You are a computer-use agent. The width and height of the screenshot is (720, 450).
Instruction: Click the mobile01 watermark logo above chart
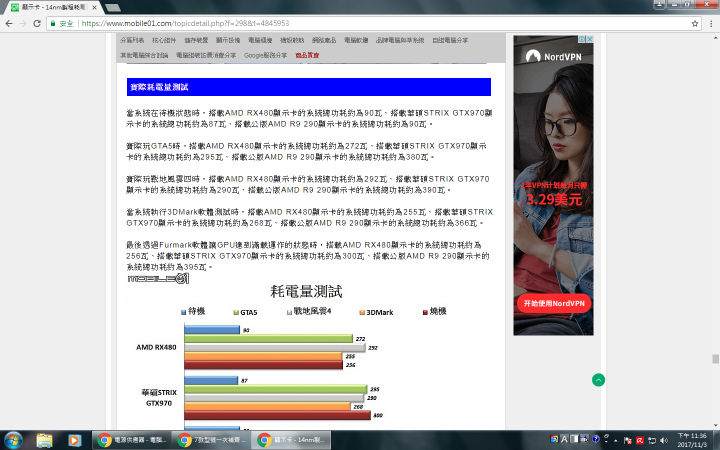click(x=158, y=279)
